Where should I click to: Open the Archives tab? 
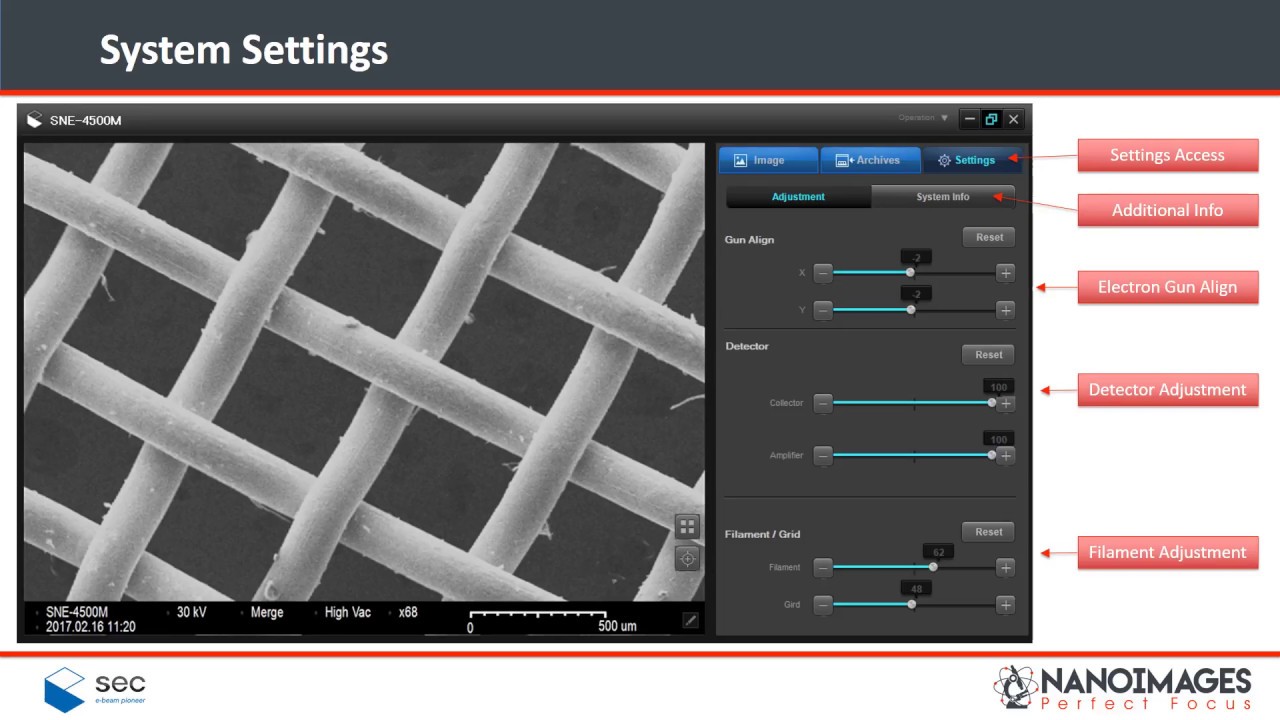(x=870, y=160)
